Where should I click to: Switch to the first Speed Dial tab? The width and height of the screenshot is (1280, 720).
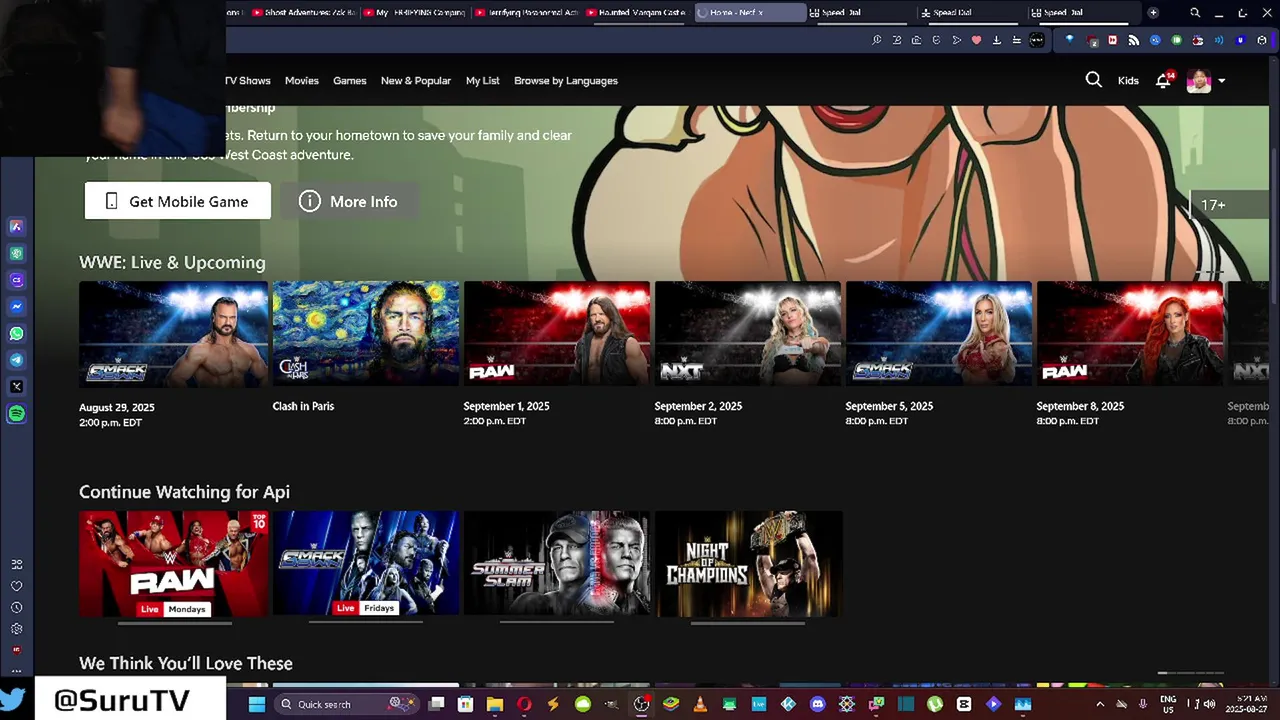pyautogui.click(x=860, y=13)
